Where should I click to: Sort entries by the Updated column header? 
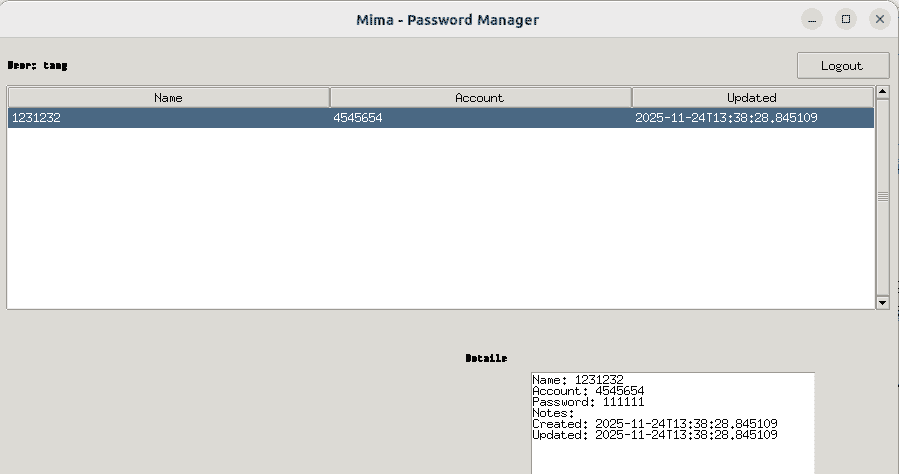(752, 97)
